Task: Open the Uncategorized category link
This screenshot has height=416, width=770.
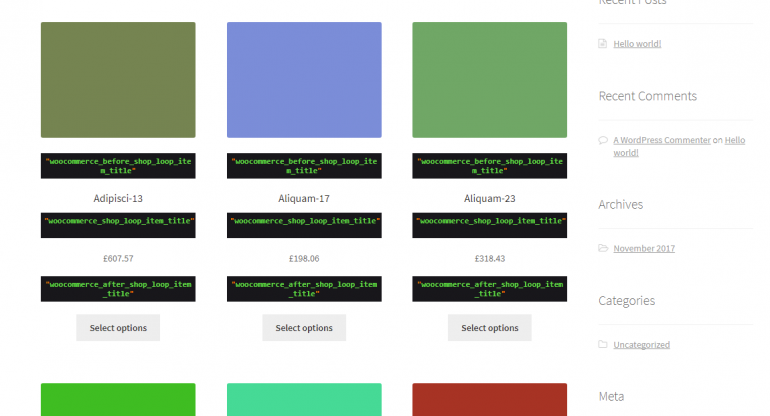Action: pos(641,345)
